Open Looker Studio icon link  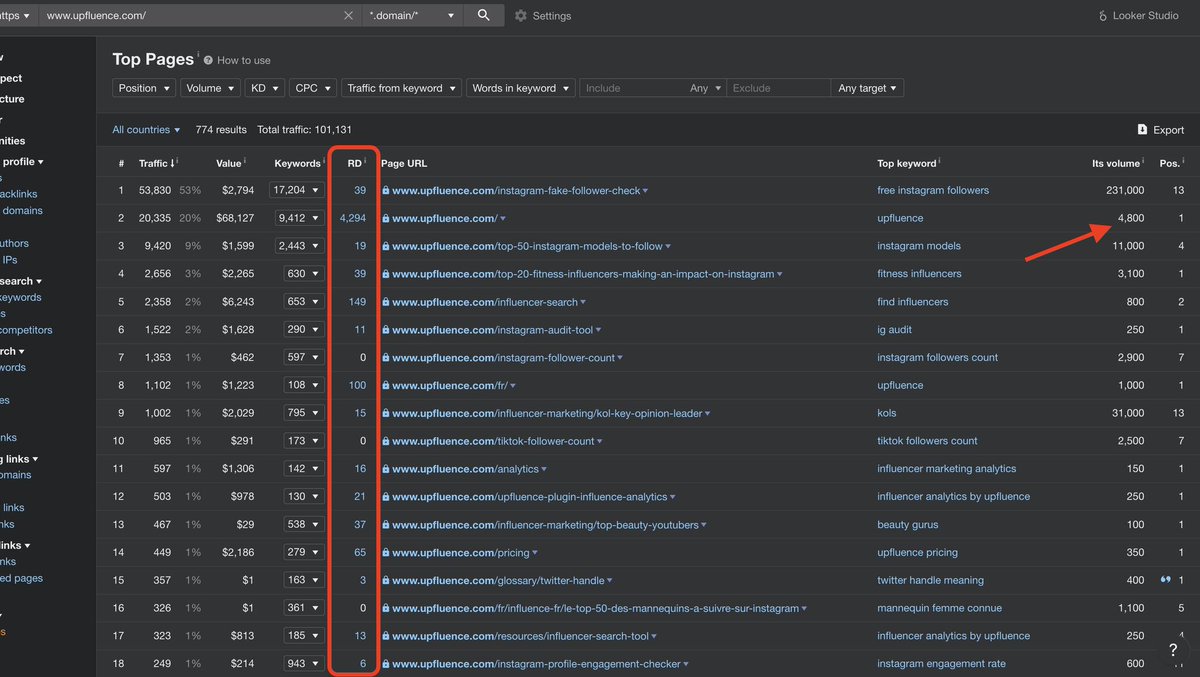point(1104,16)
